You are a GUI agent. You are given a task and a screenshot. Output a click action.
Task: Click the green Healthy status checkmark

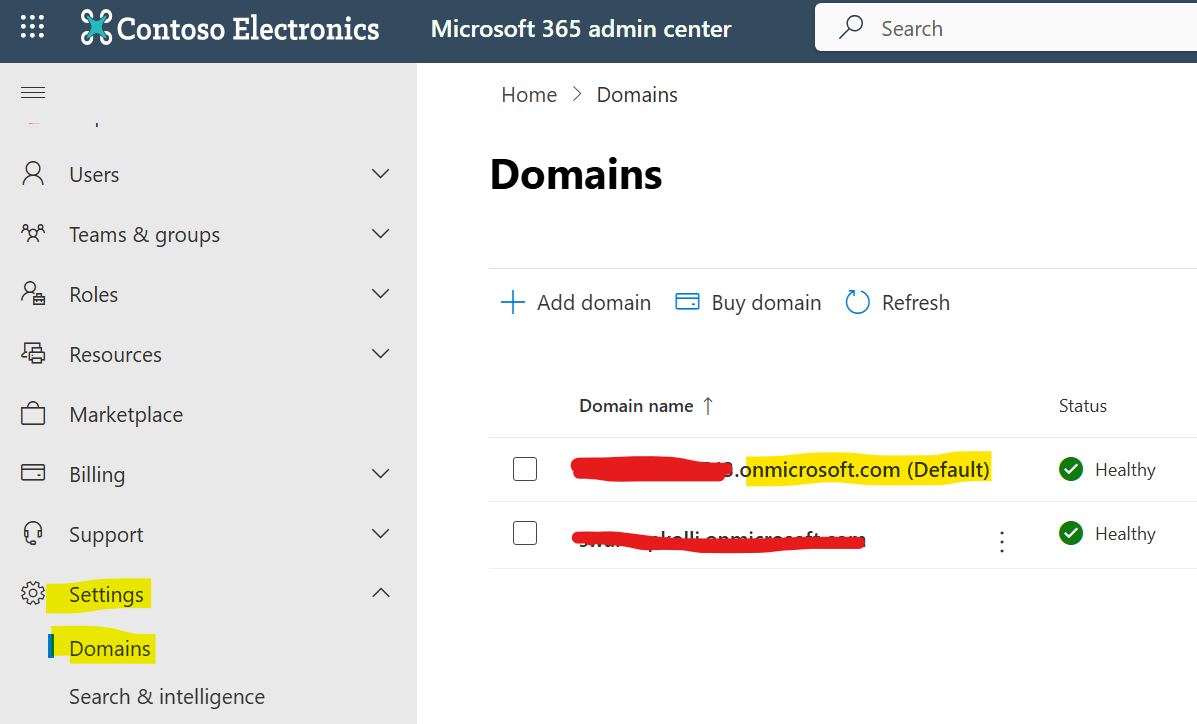(1070, 468)
